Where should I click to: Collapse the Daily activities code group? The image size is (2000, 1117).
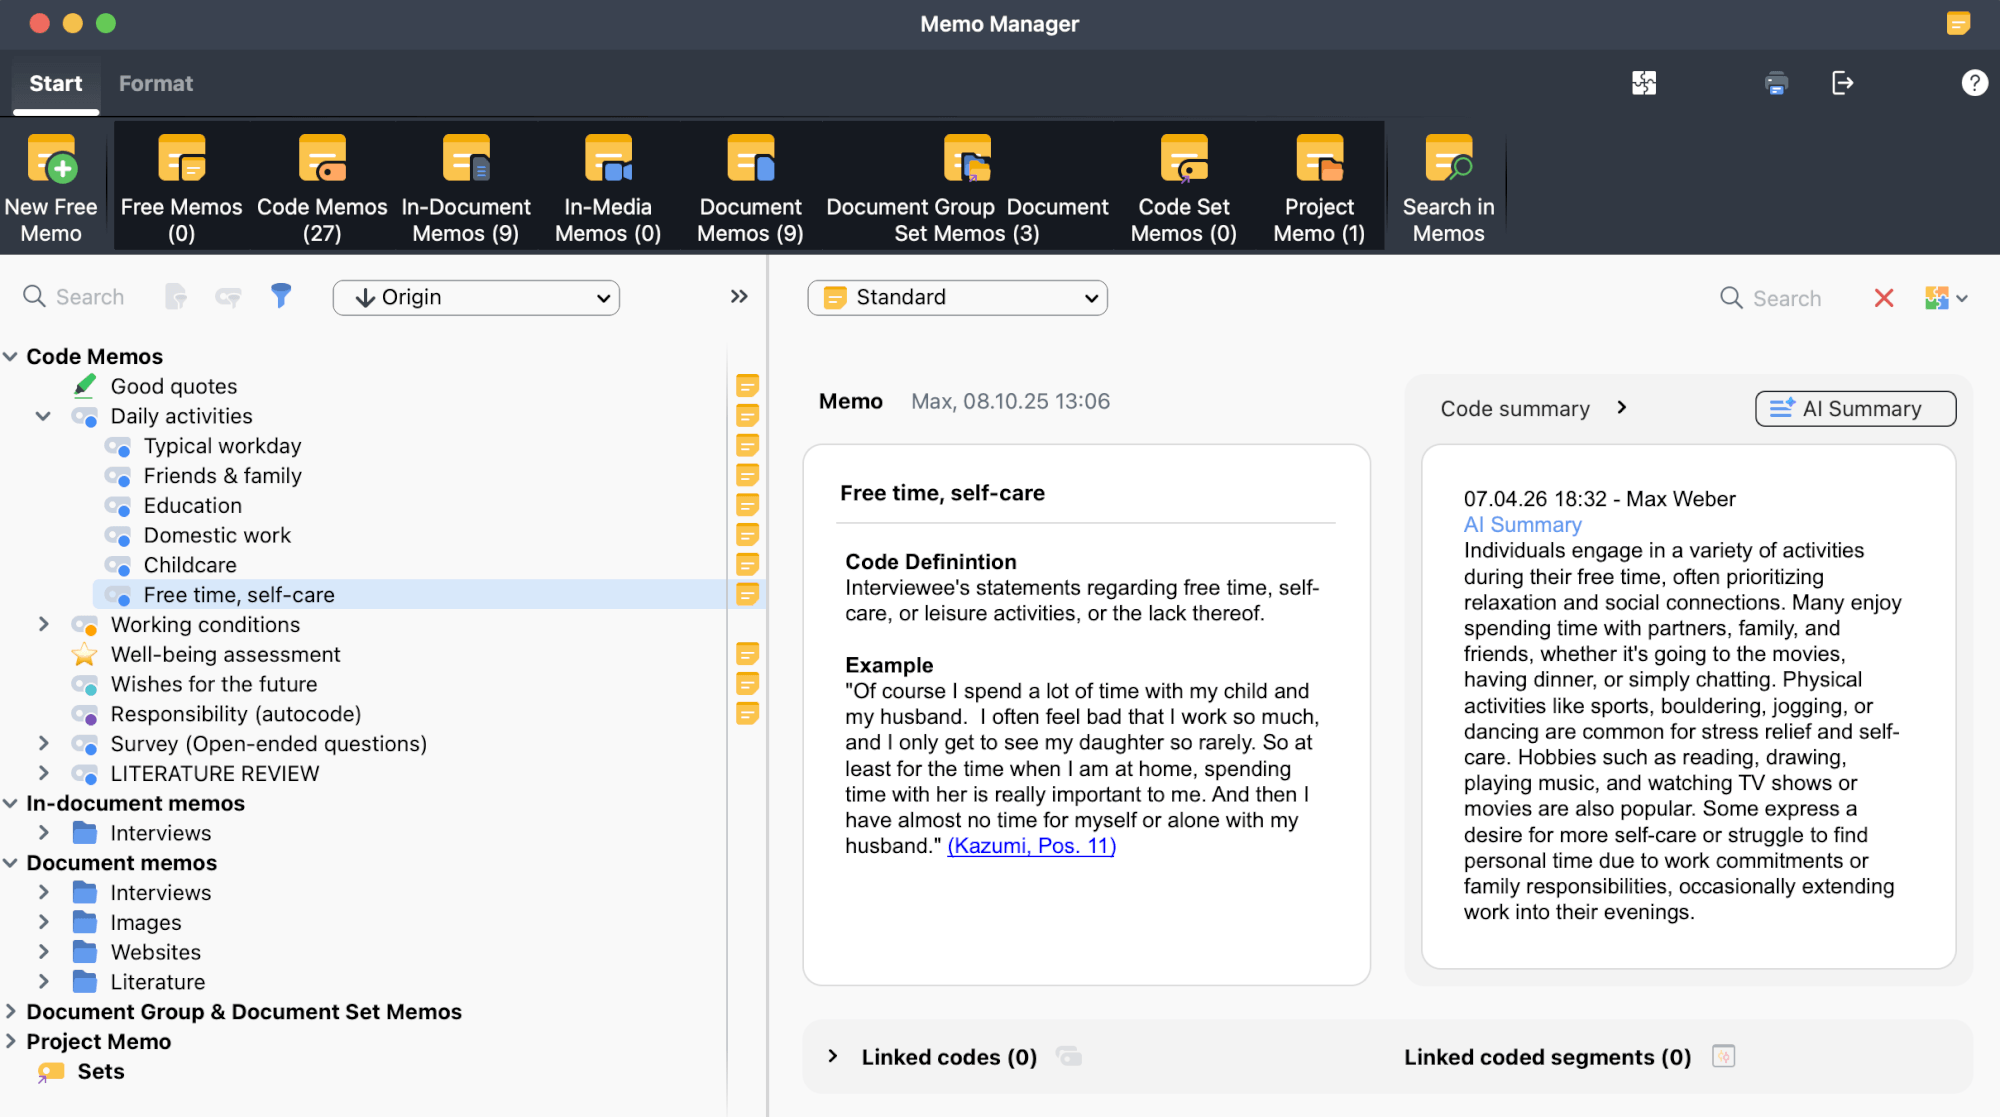point(42,416)
